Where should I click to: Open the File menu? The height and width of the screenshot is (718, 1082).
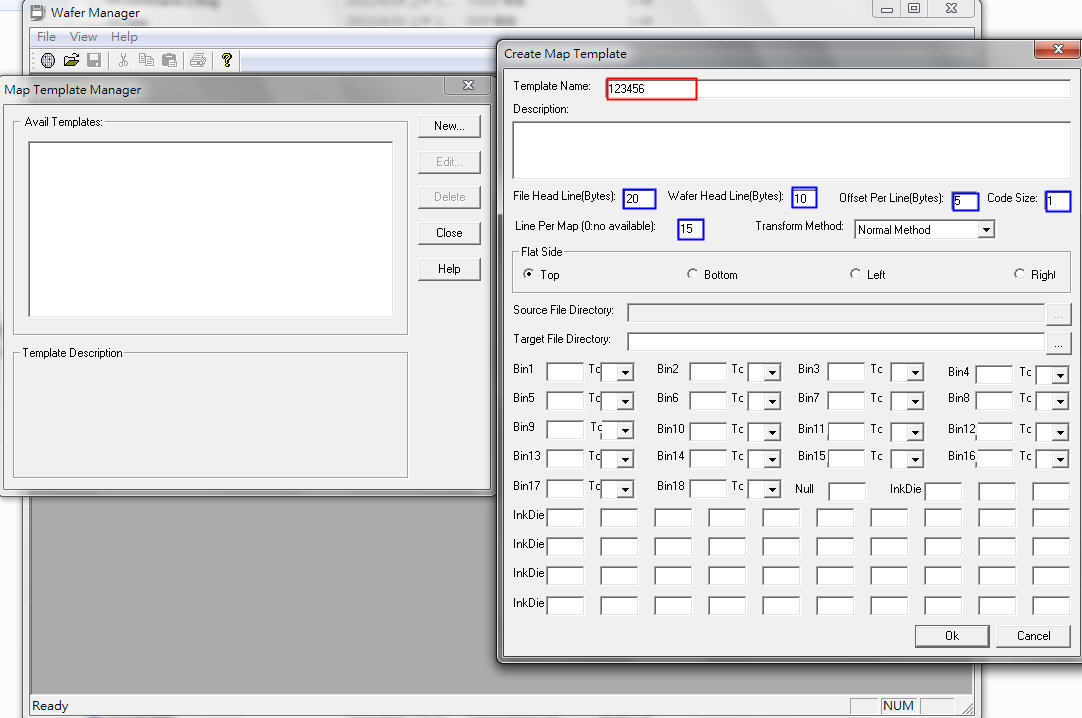click(x=46, y=37)
